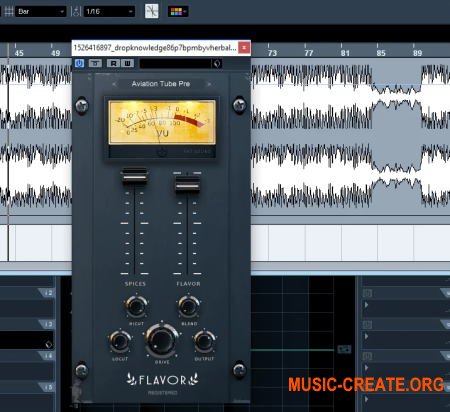Viewport: 450px width, 412px height.
Task: Click the FLAVOR logo at plugin bottom
Action: (x=162, y=380)
